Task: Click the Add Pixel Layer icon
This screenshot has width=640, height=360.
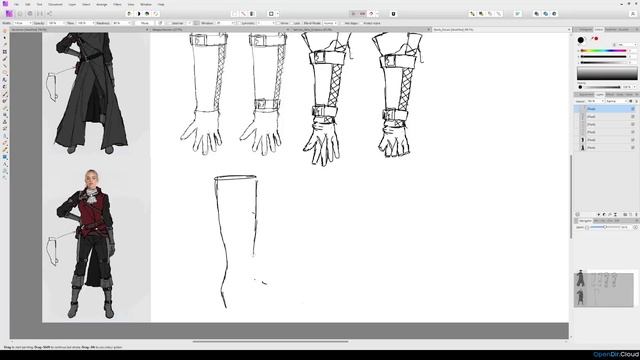Action: [631, 214]
